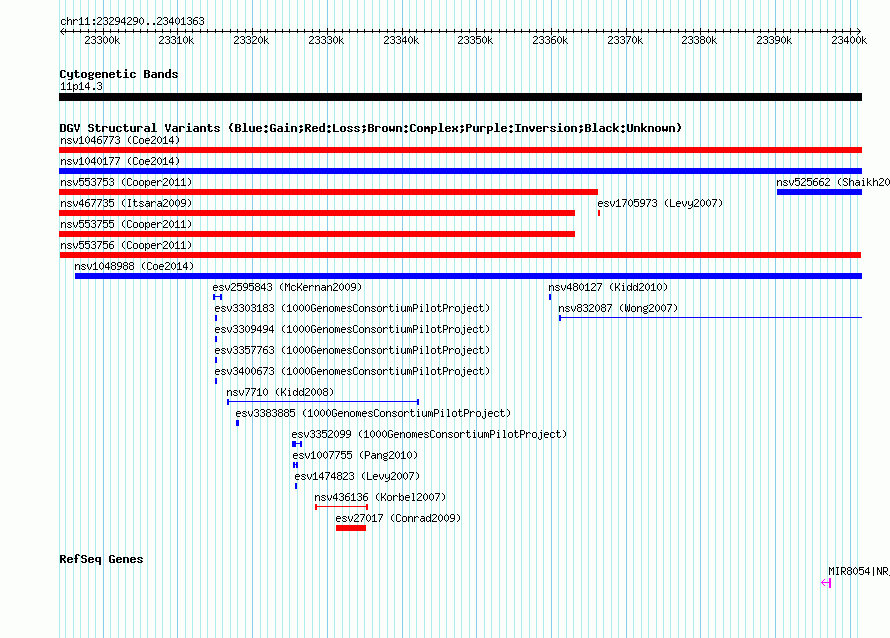
Task: Open the nsv553755 (Cooper2011) variant label
Action: click(x=126, y=224)
